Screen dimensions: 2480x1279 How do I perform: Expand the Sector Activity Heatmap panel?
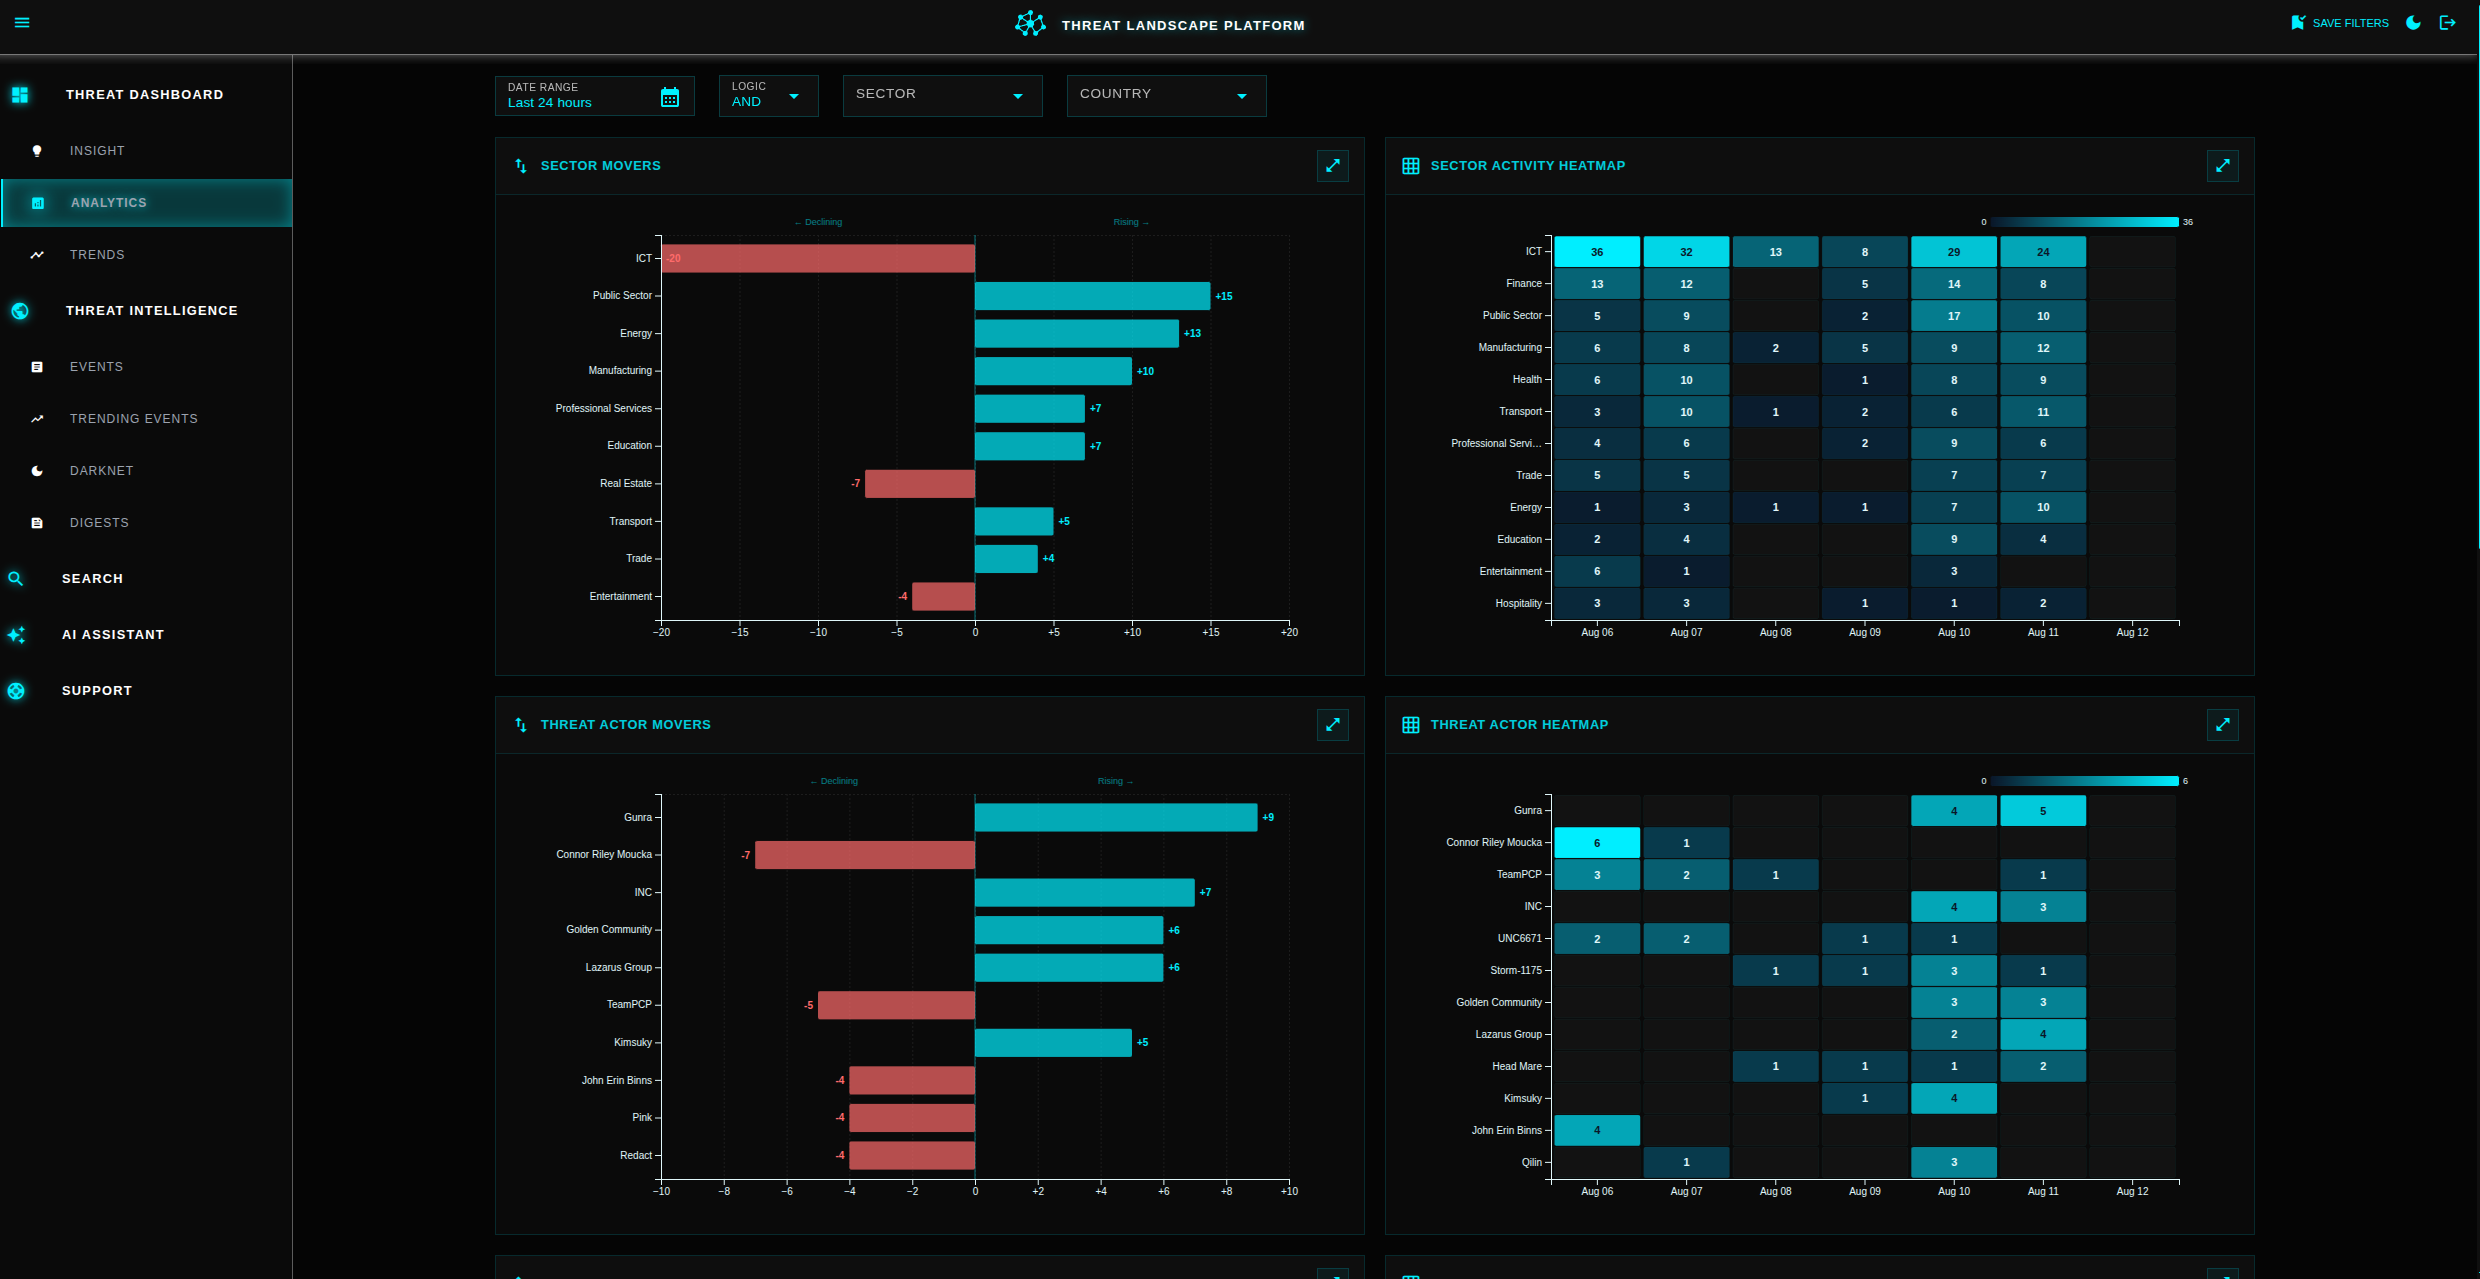point(2223,166)
